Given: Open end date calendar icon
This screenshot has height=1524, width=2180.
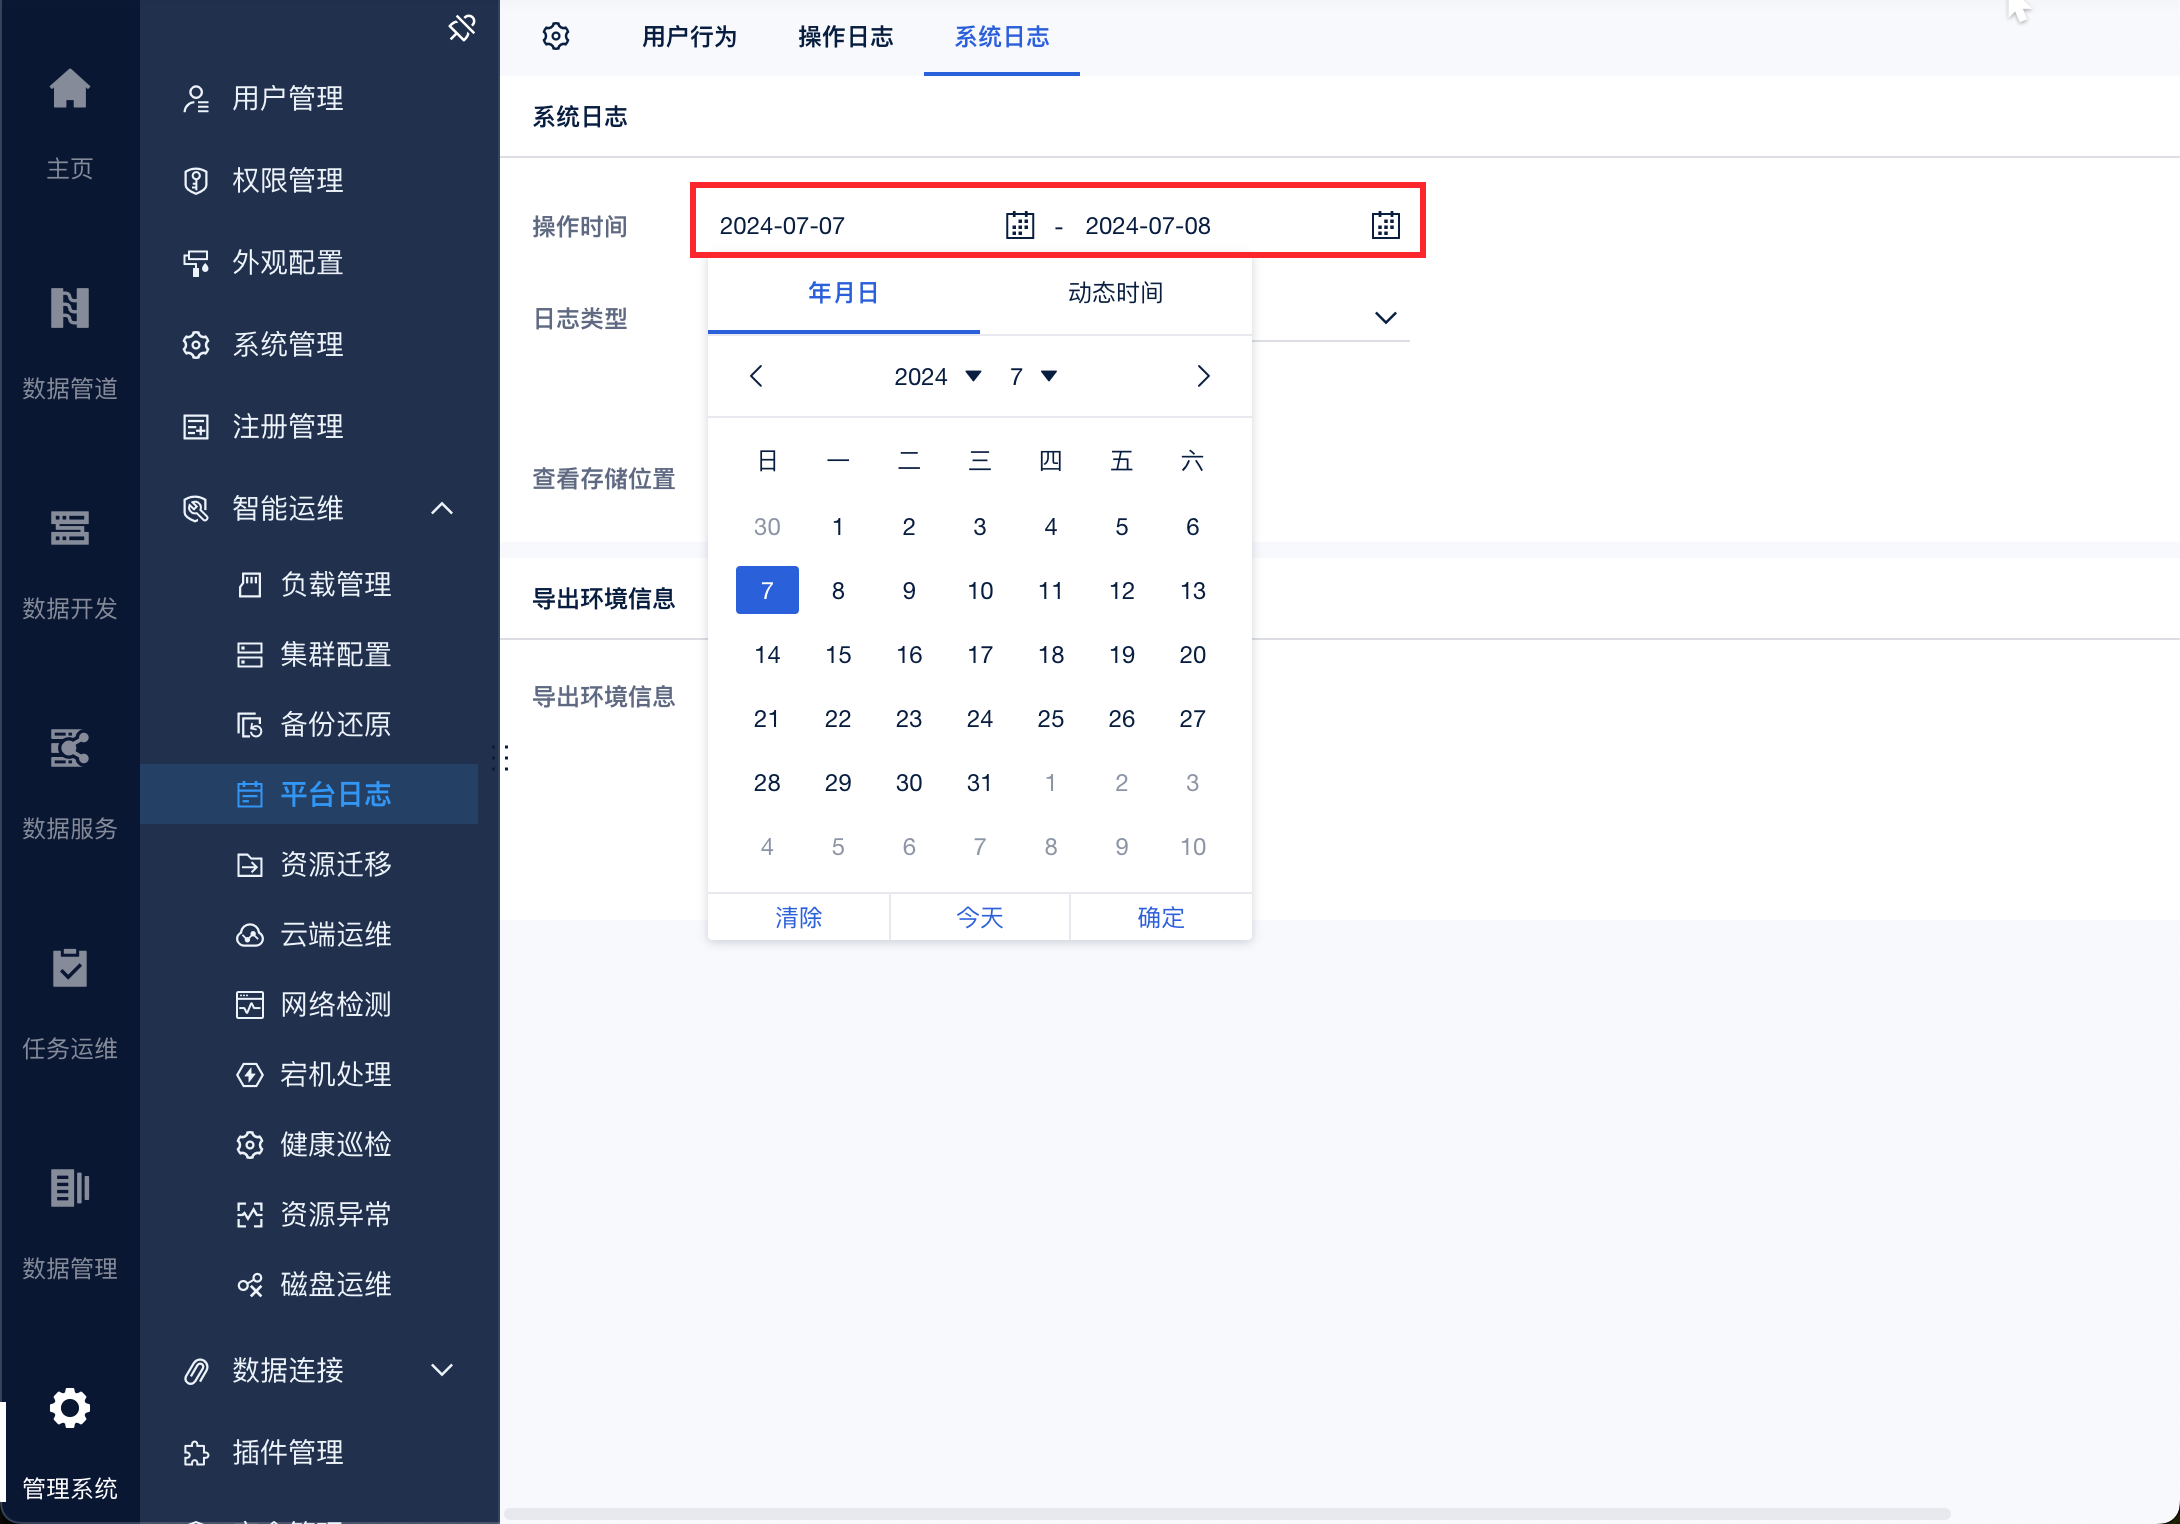Looking at the screenshot, I should (1385, 225).
